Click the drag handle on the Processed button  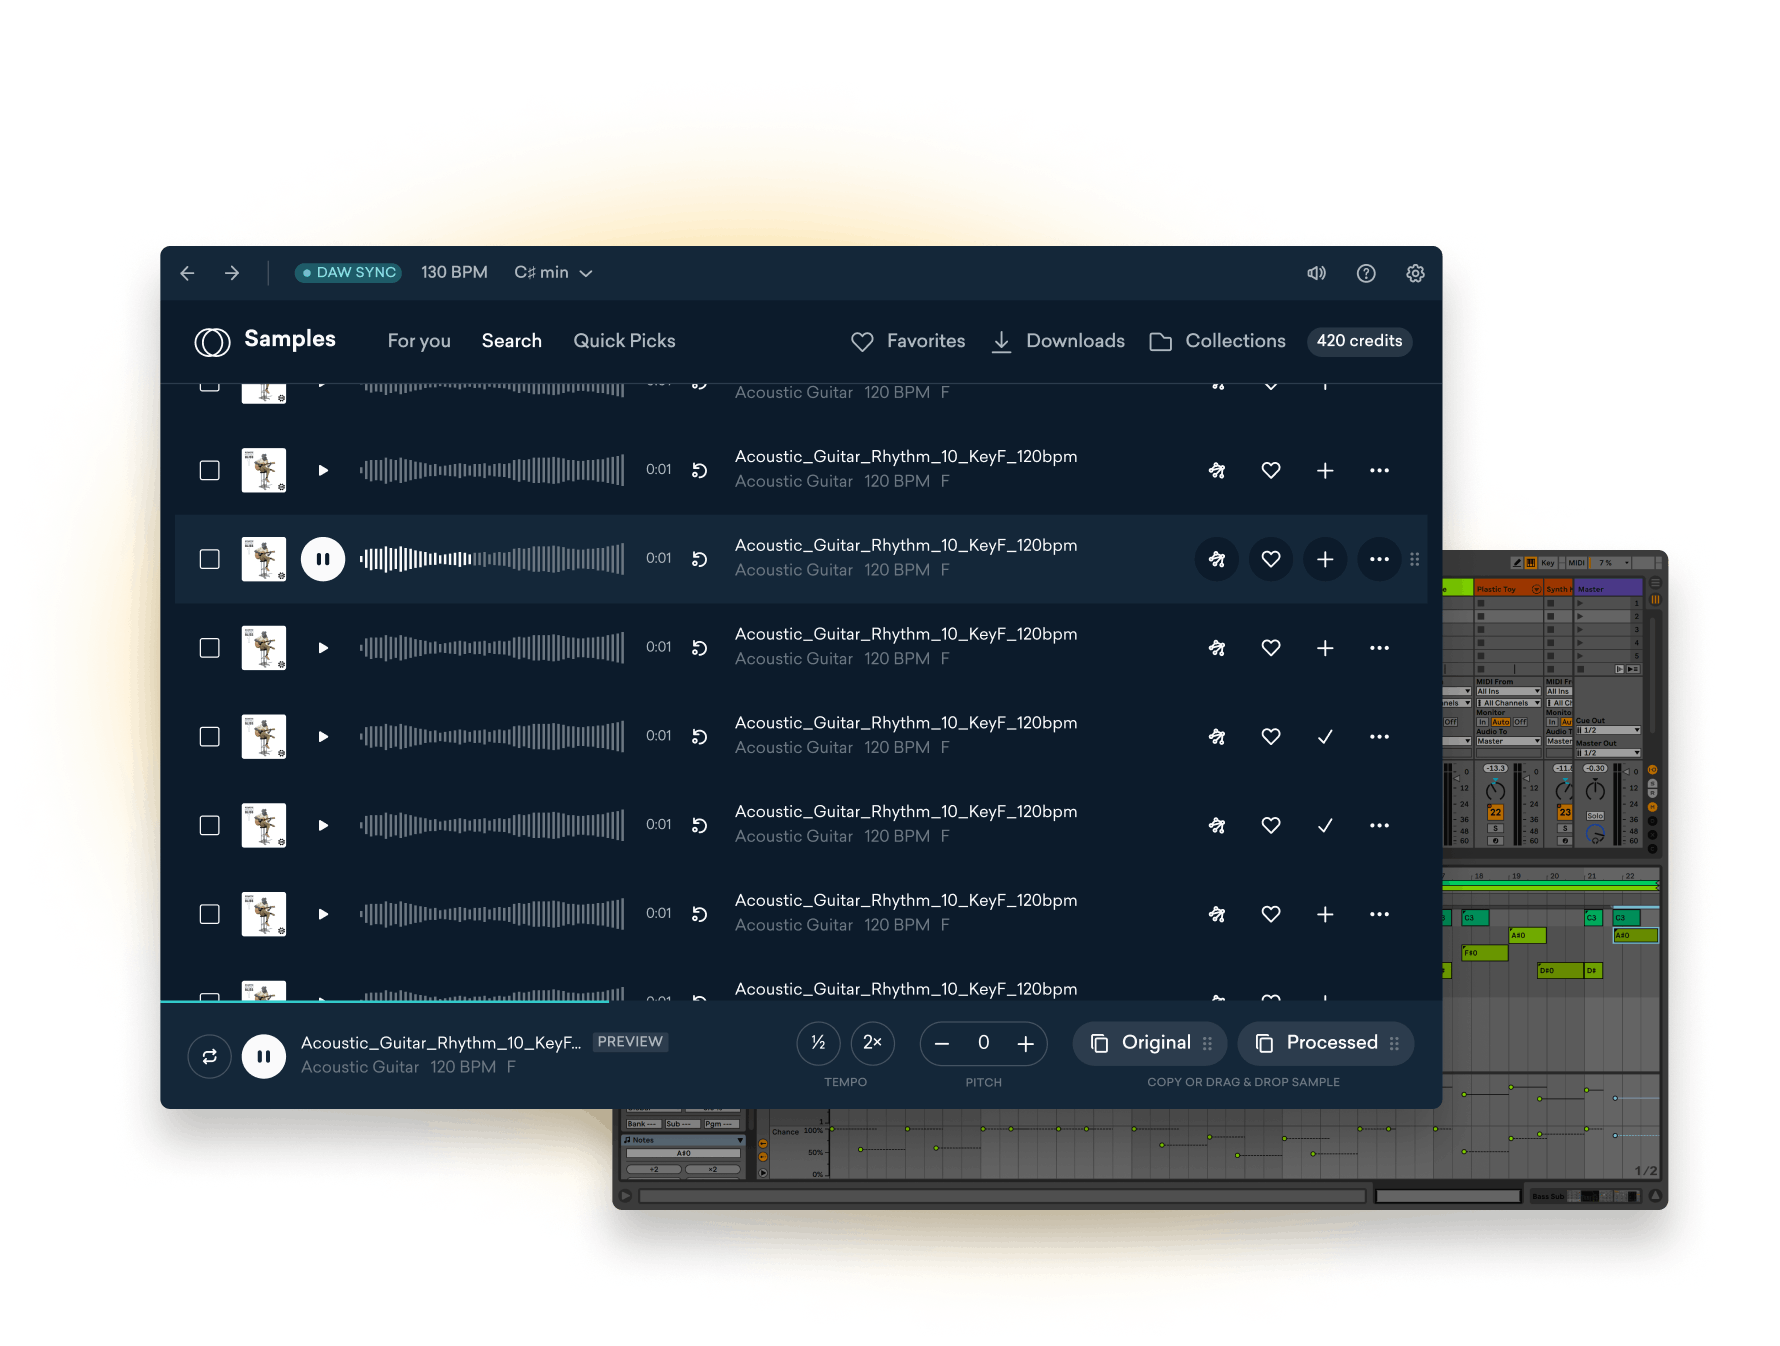(x=1394, y=1043)
